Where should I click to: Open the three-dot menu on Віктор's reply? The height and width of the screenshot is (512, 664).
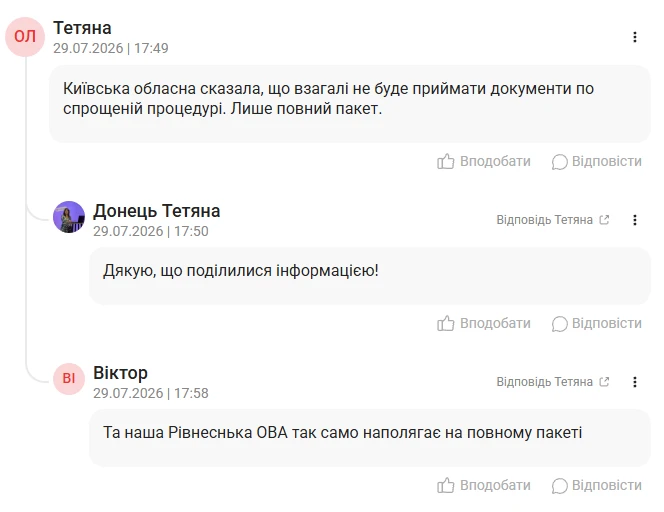(x=634, y=382)
